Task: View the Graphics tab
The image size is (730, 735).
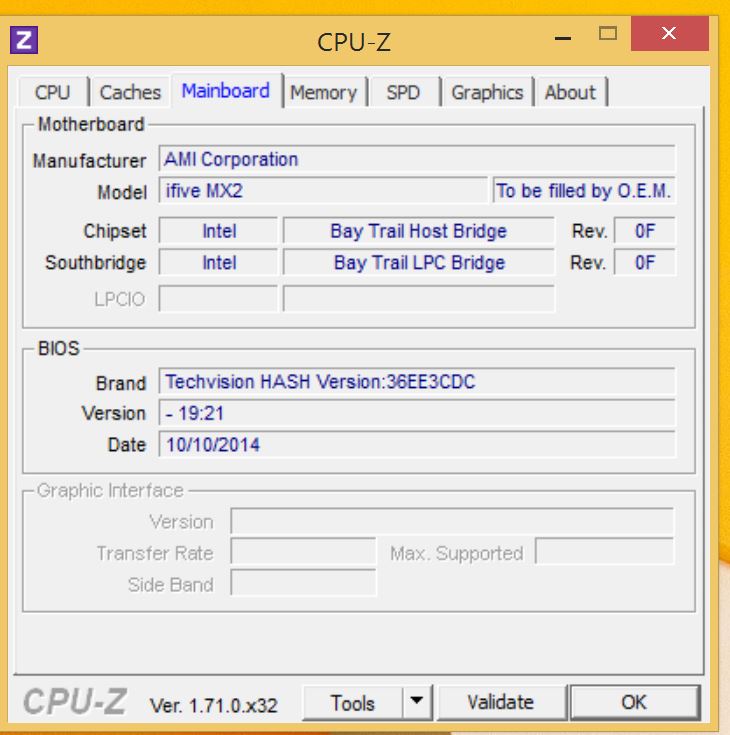Action: (487, 92)
